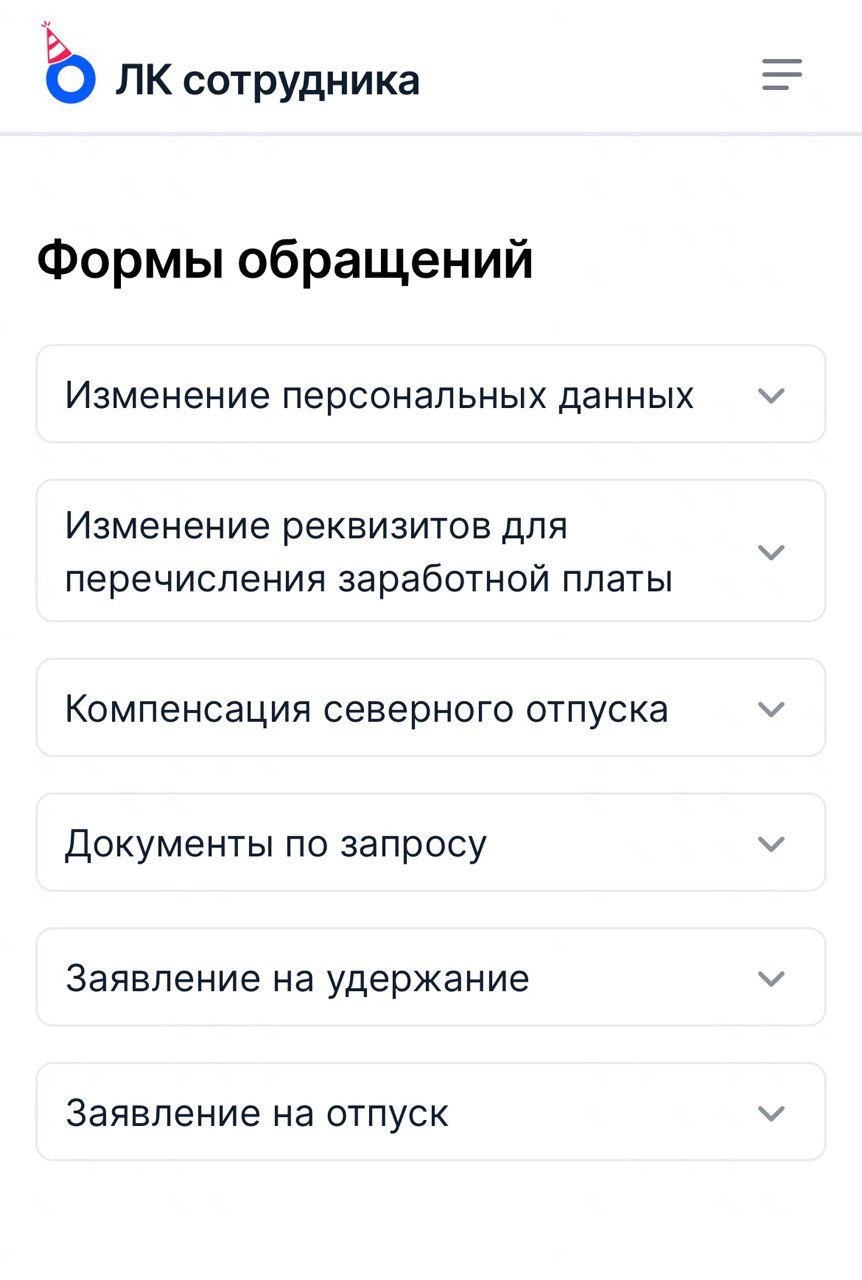The height and width of the screenshot is (1280, 862).
Task: Collapse the 'Изменение персональных данных' panel
Action: pos(430,394)
